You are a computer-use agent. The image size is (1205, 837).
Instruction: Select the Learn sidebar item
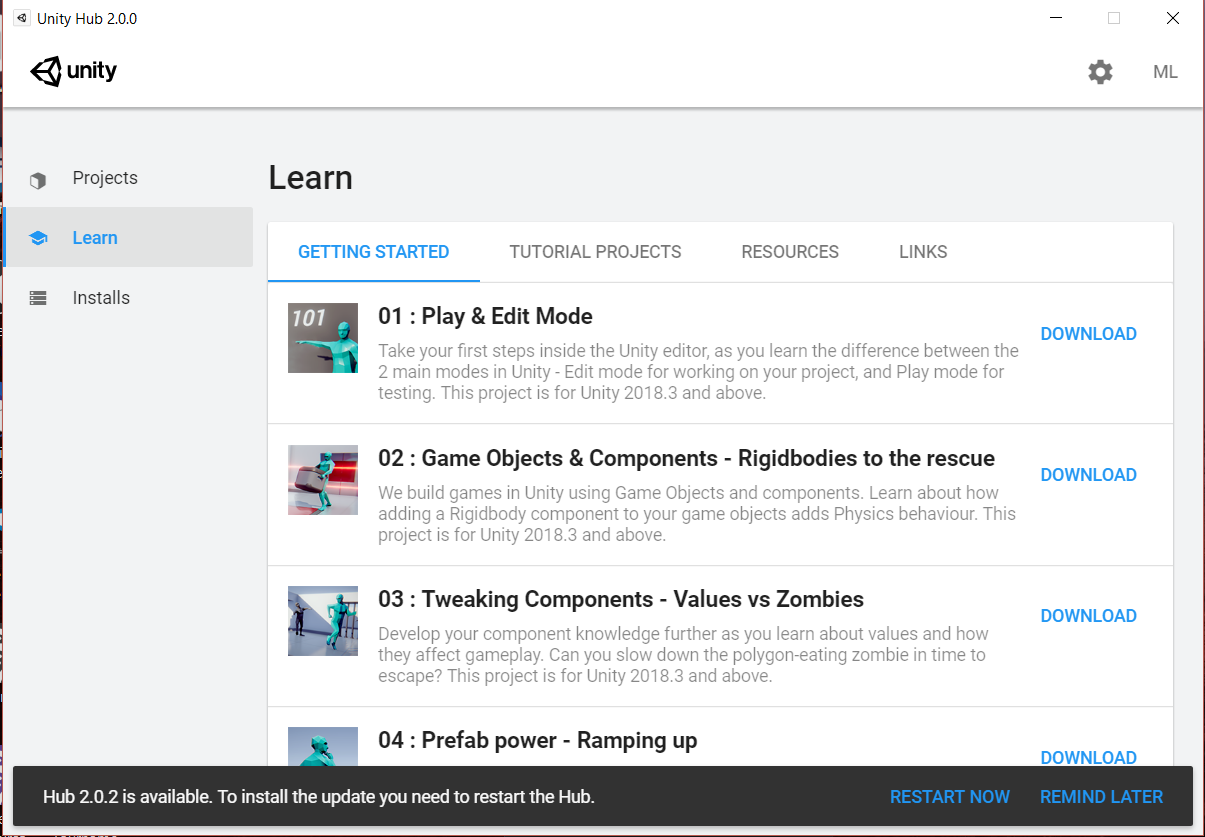(128, 237)
